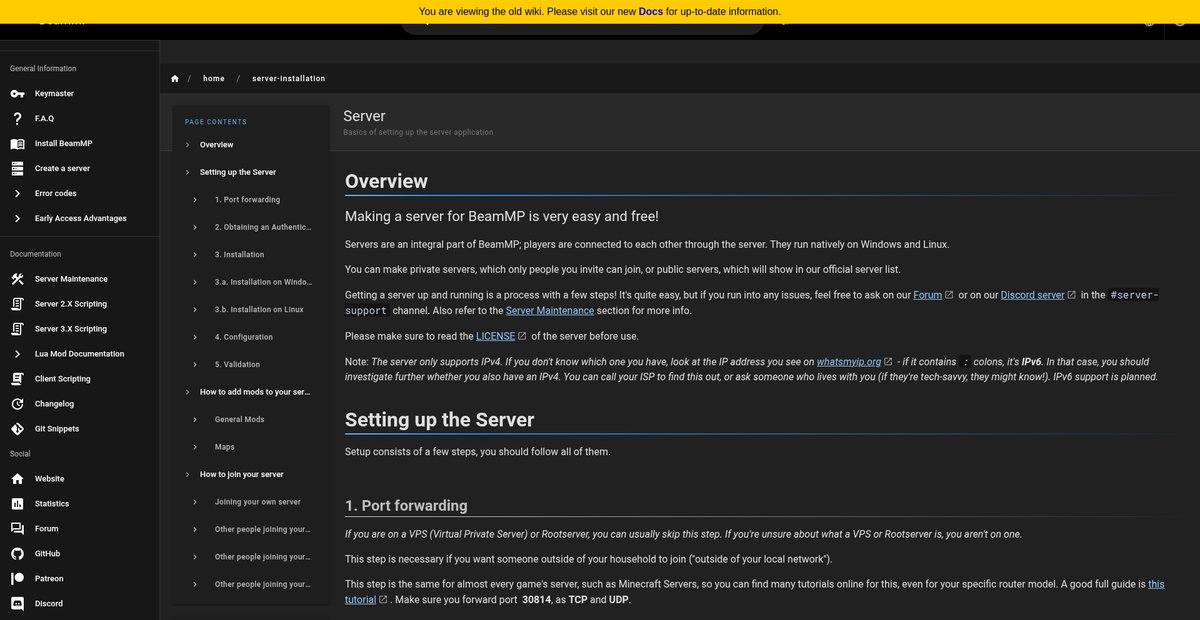Click the 'Setting up the Server' heading
Image resolution: width=1200 pixels, height=620 pixels.
pos(440,420)
